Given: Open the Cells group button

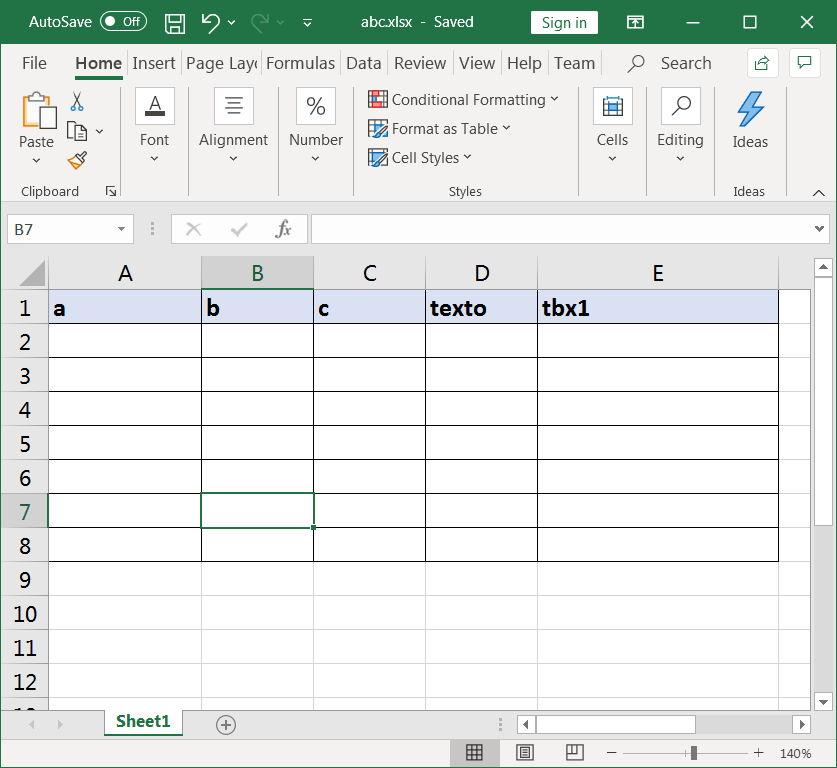Looking at the screenshot, I should point(612,126).
